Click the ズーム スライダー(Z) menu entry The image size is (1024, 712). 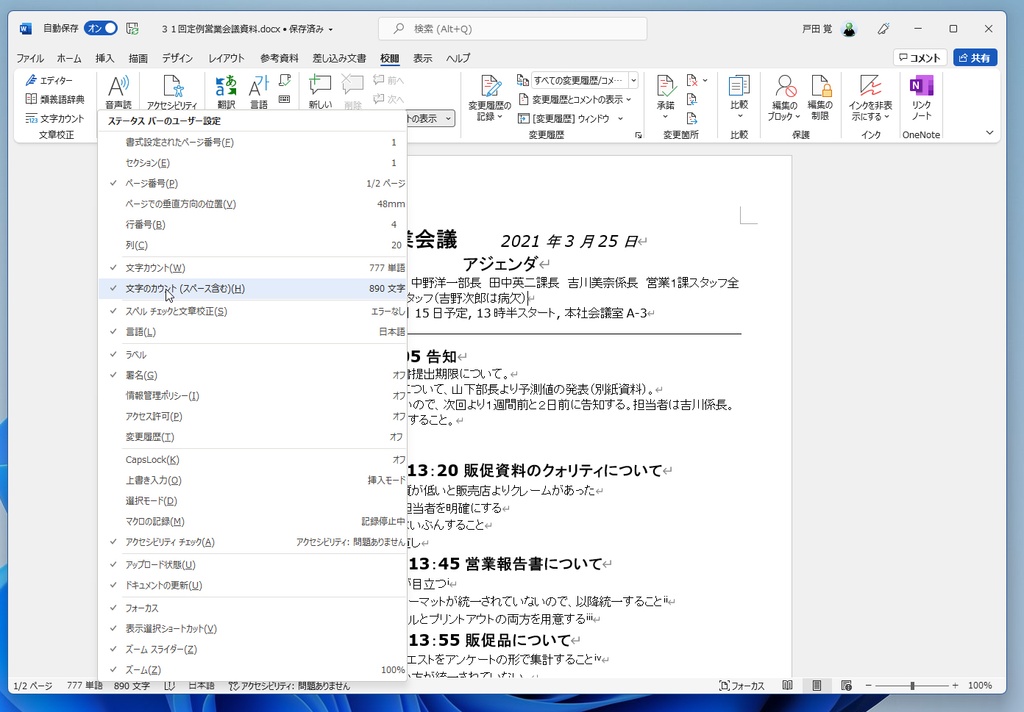252,649
